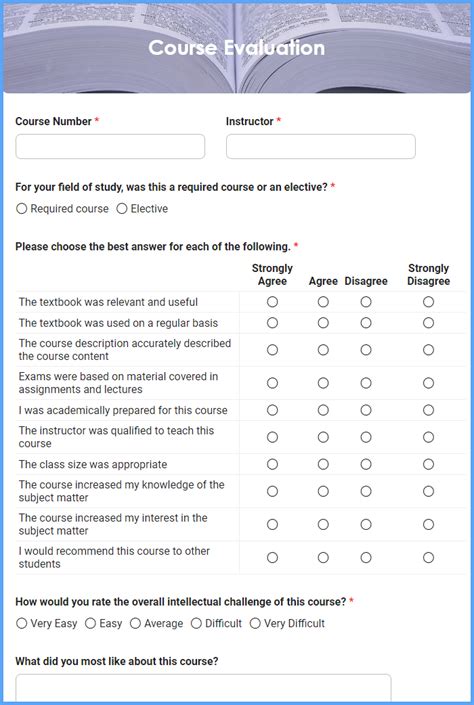474x705 pixels.
Task: Pick Agree for recommend course to other students
Action: coord(323,558)
